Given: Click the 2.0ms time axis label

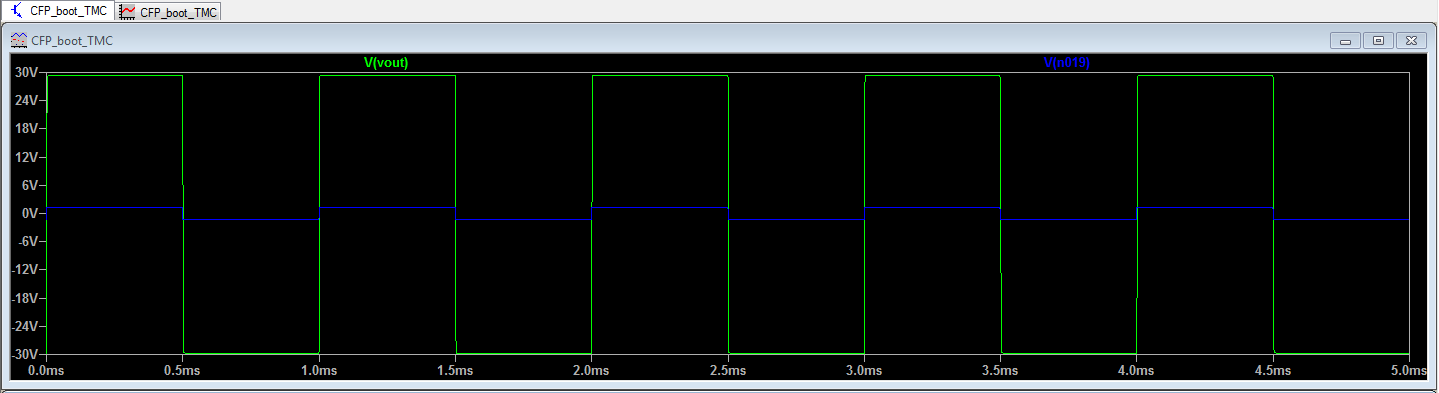Looking at the screenshot, I should [591, 370].
